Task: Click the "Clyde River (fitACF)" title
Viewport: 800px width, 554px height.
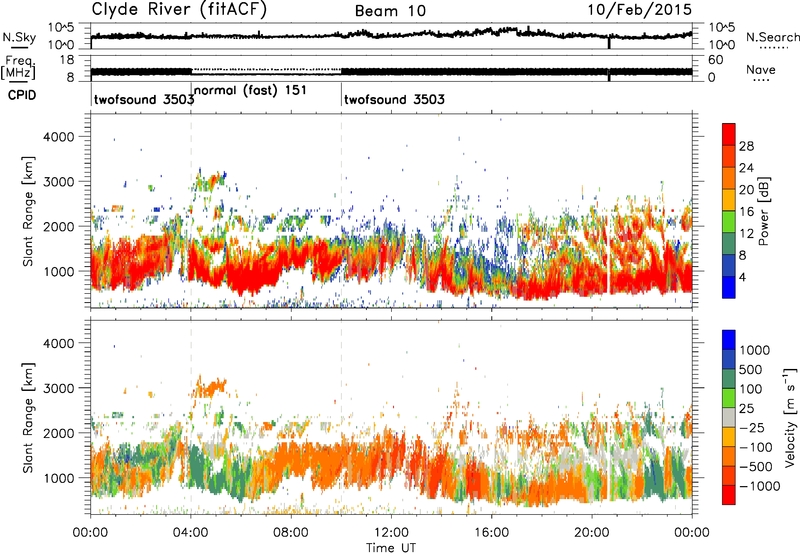Action: tap(179, 9)
